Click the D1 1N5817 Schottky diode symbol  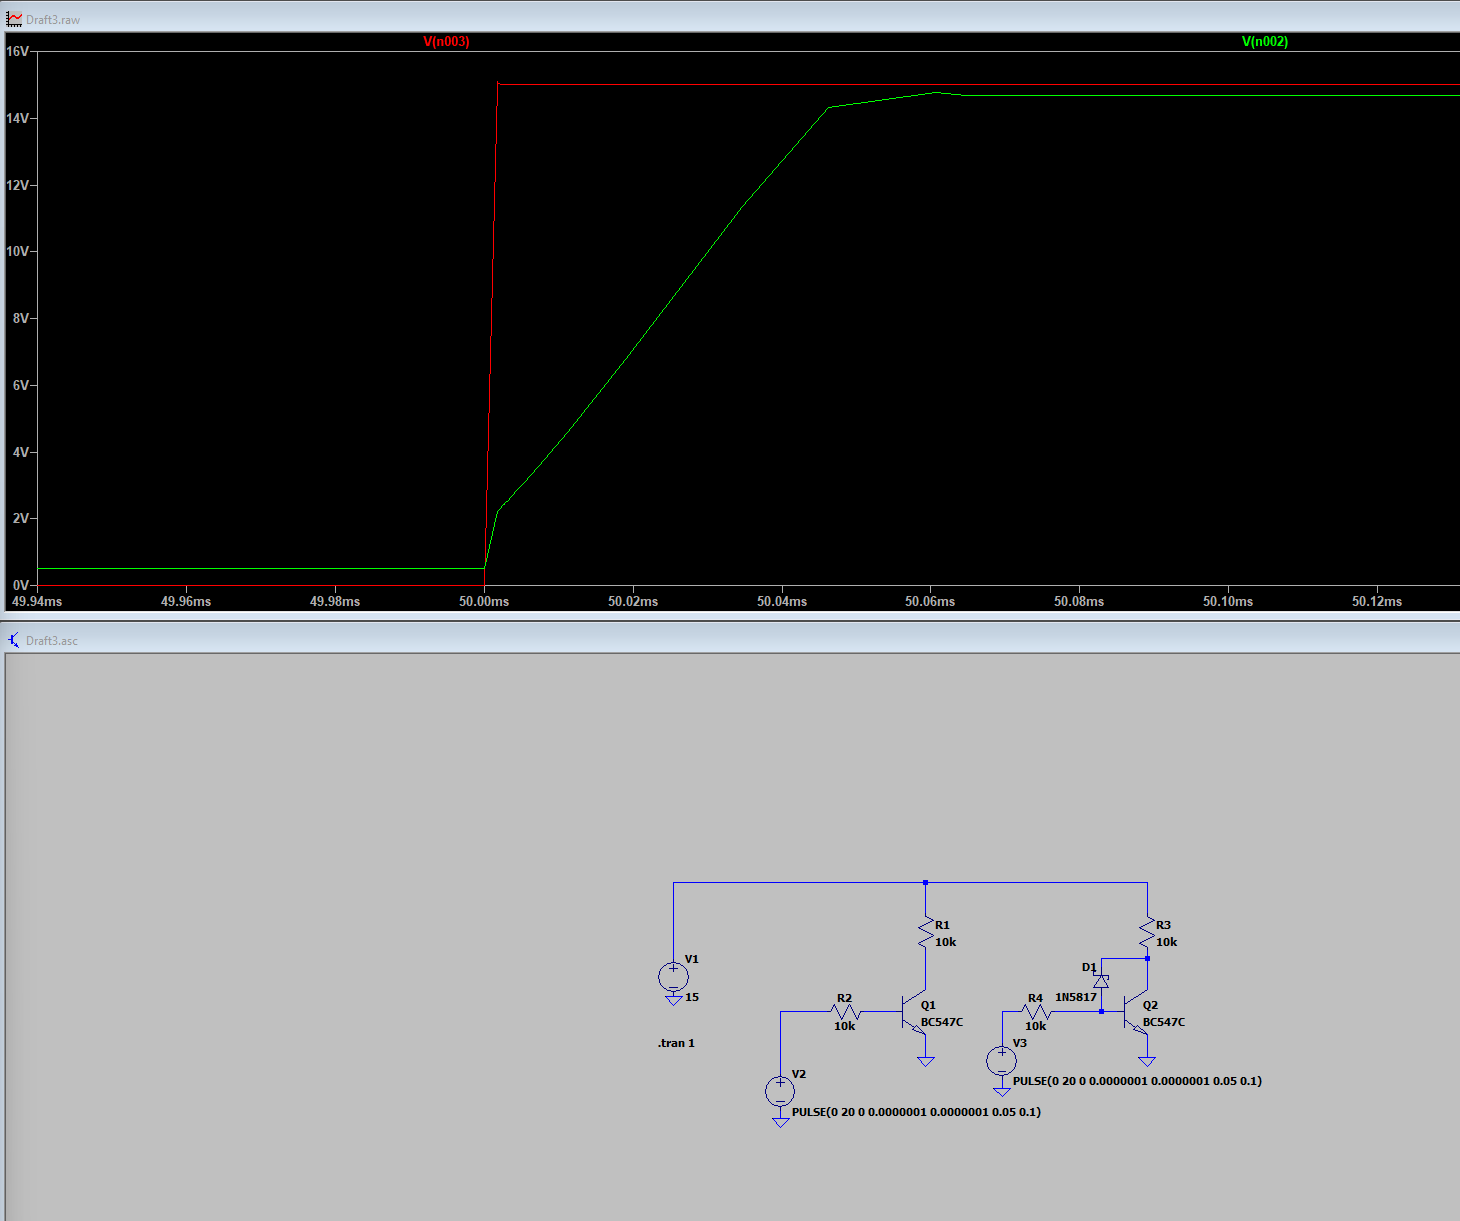[x=1101, y=982]
